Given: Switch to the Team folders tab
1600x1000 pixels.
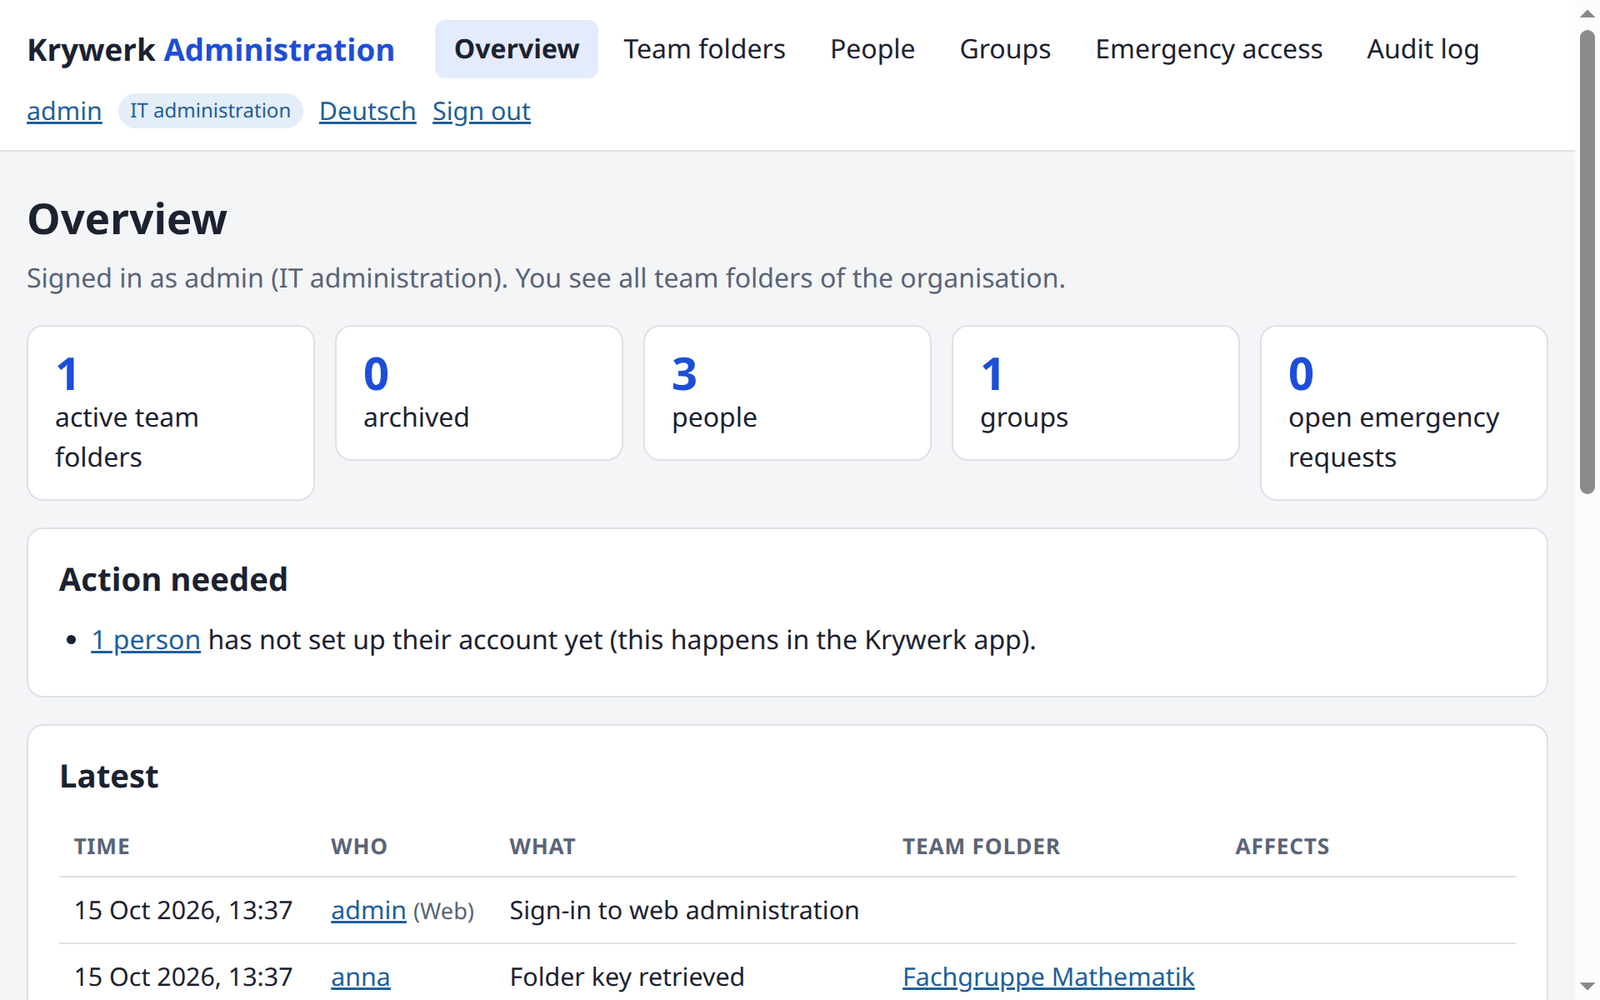Looking at the screenshot, I should coord(704,49).
